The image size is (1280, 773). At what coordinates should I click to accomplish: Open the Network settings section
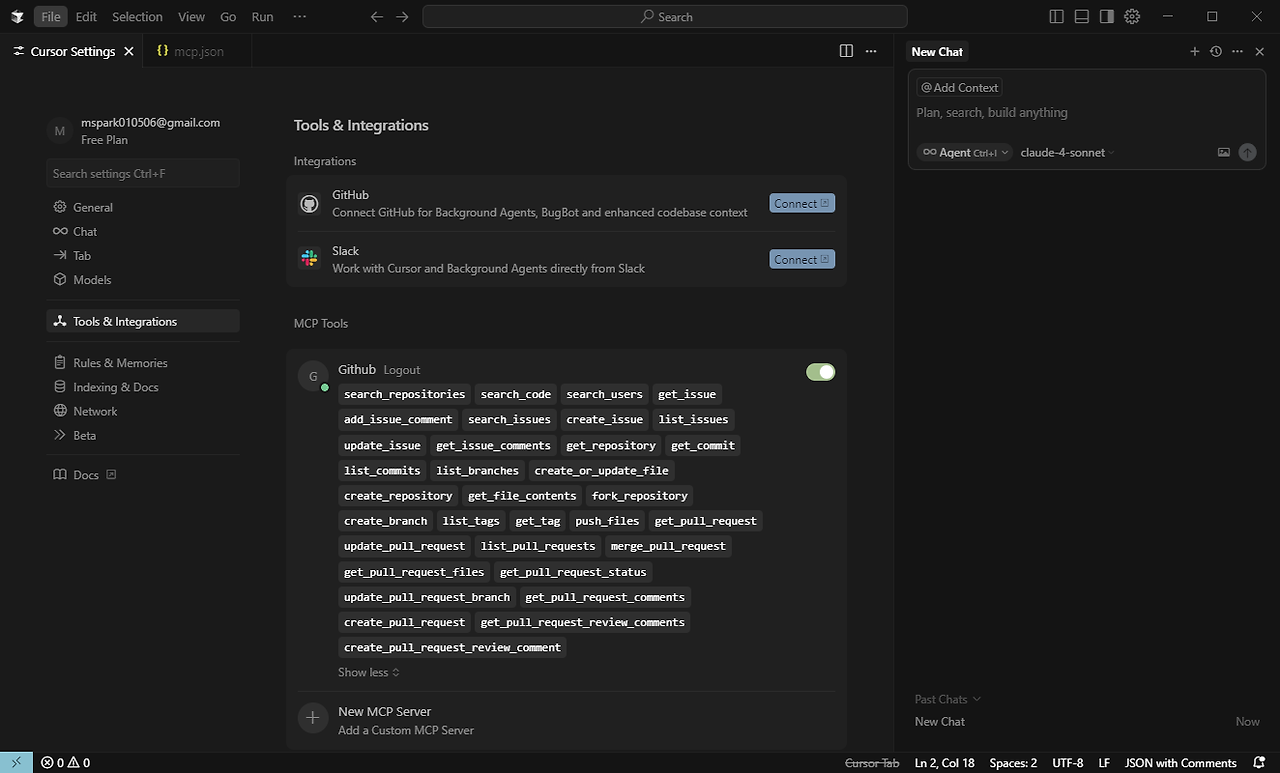point(142,411)
